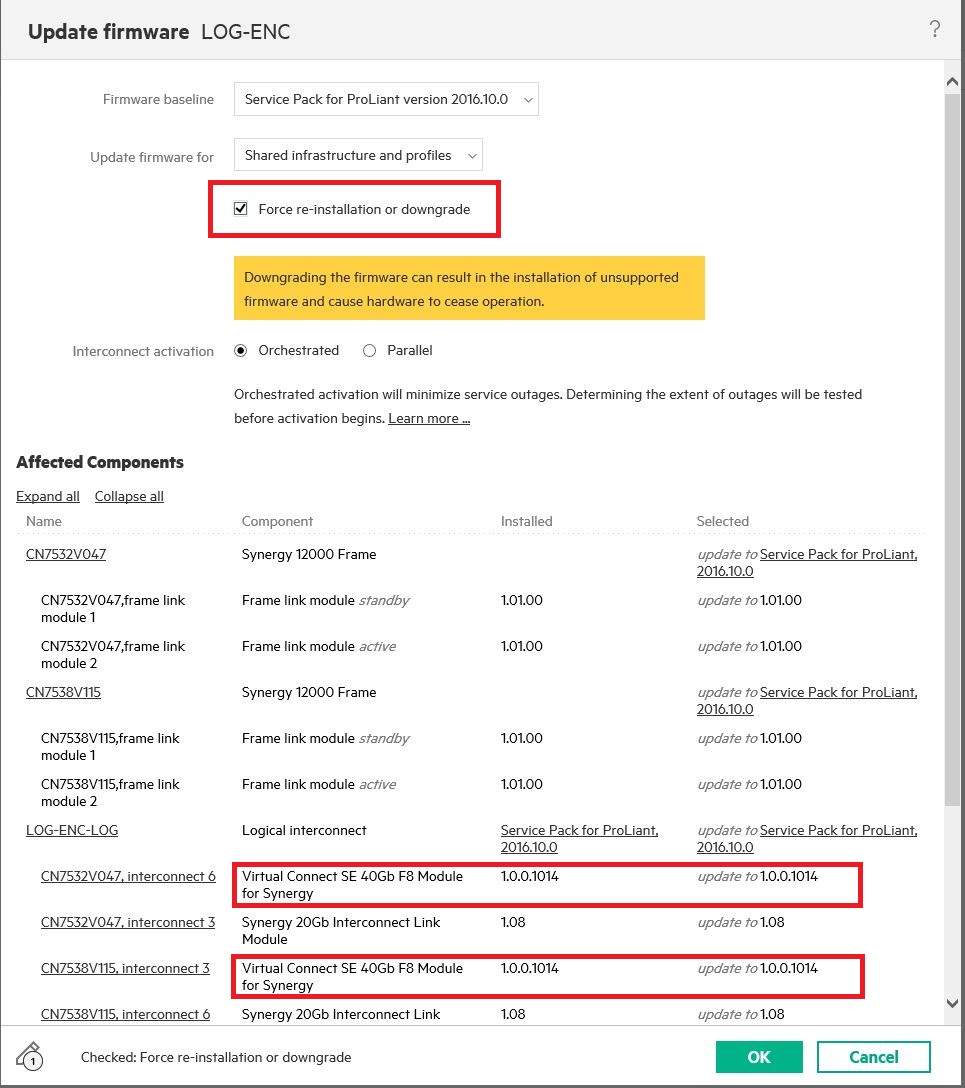Click the OK button to confirm update
The width and height of the screenshot is (965, 1088).
tap(759, 1057)
